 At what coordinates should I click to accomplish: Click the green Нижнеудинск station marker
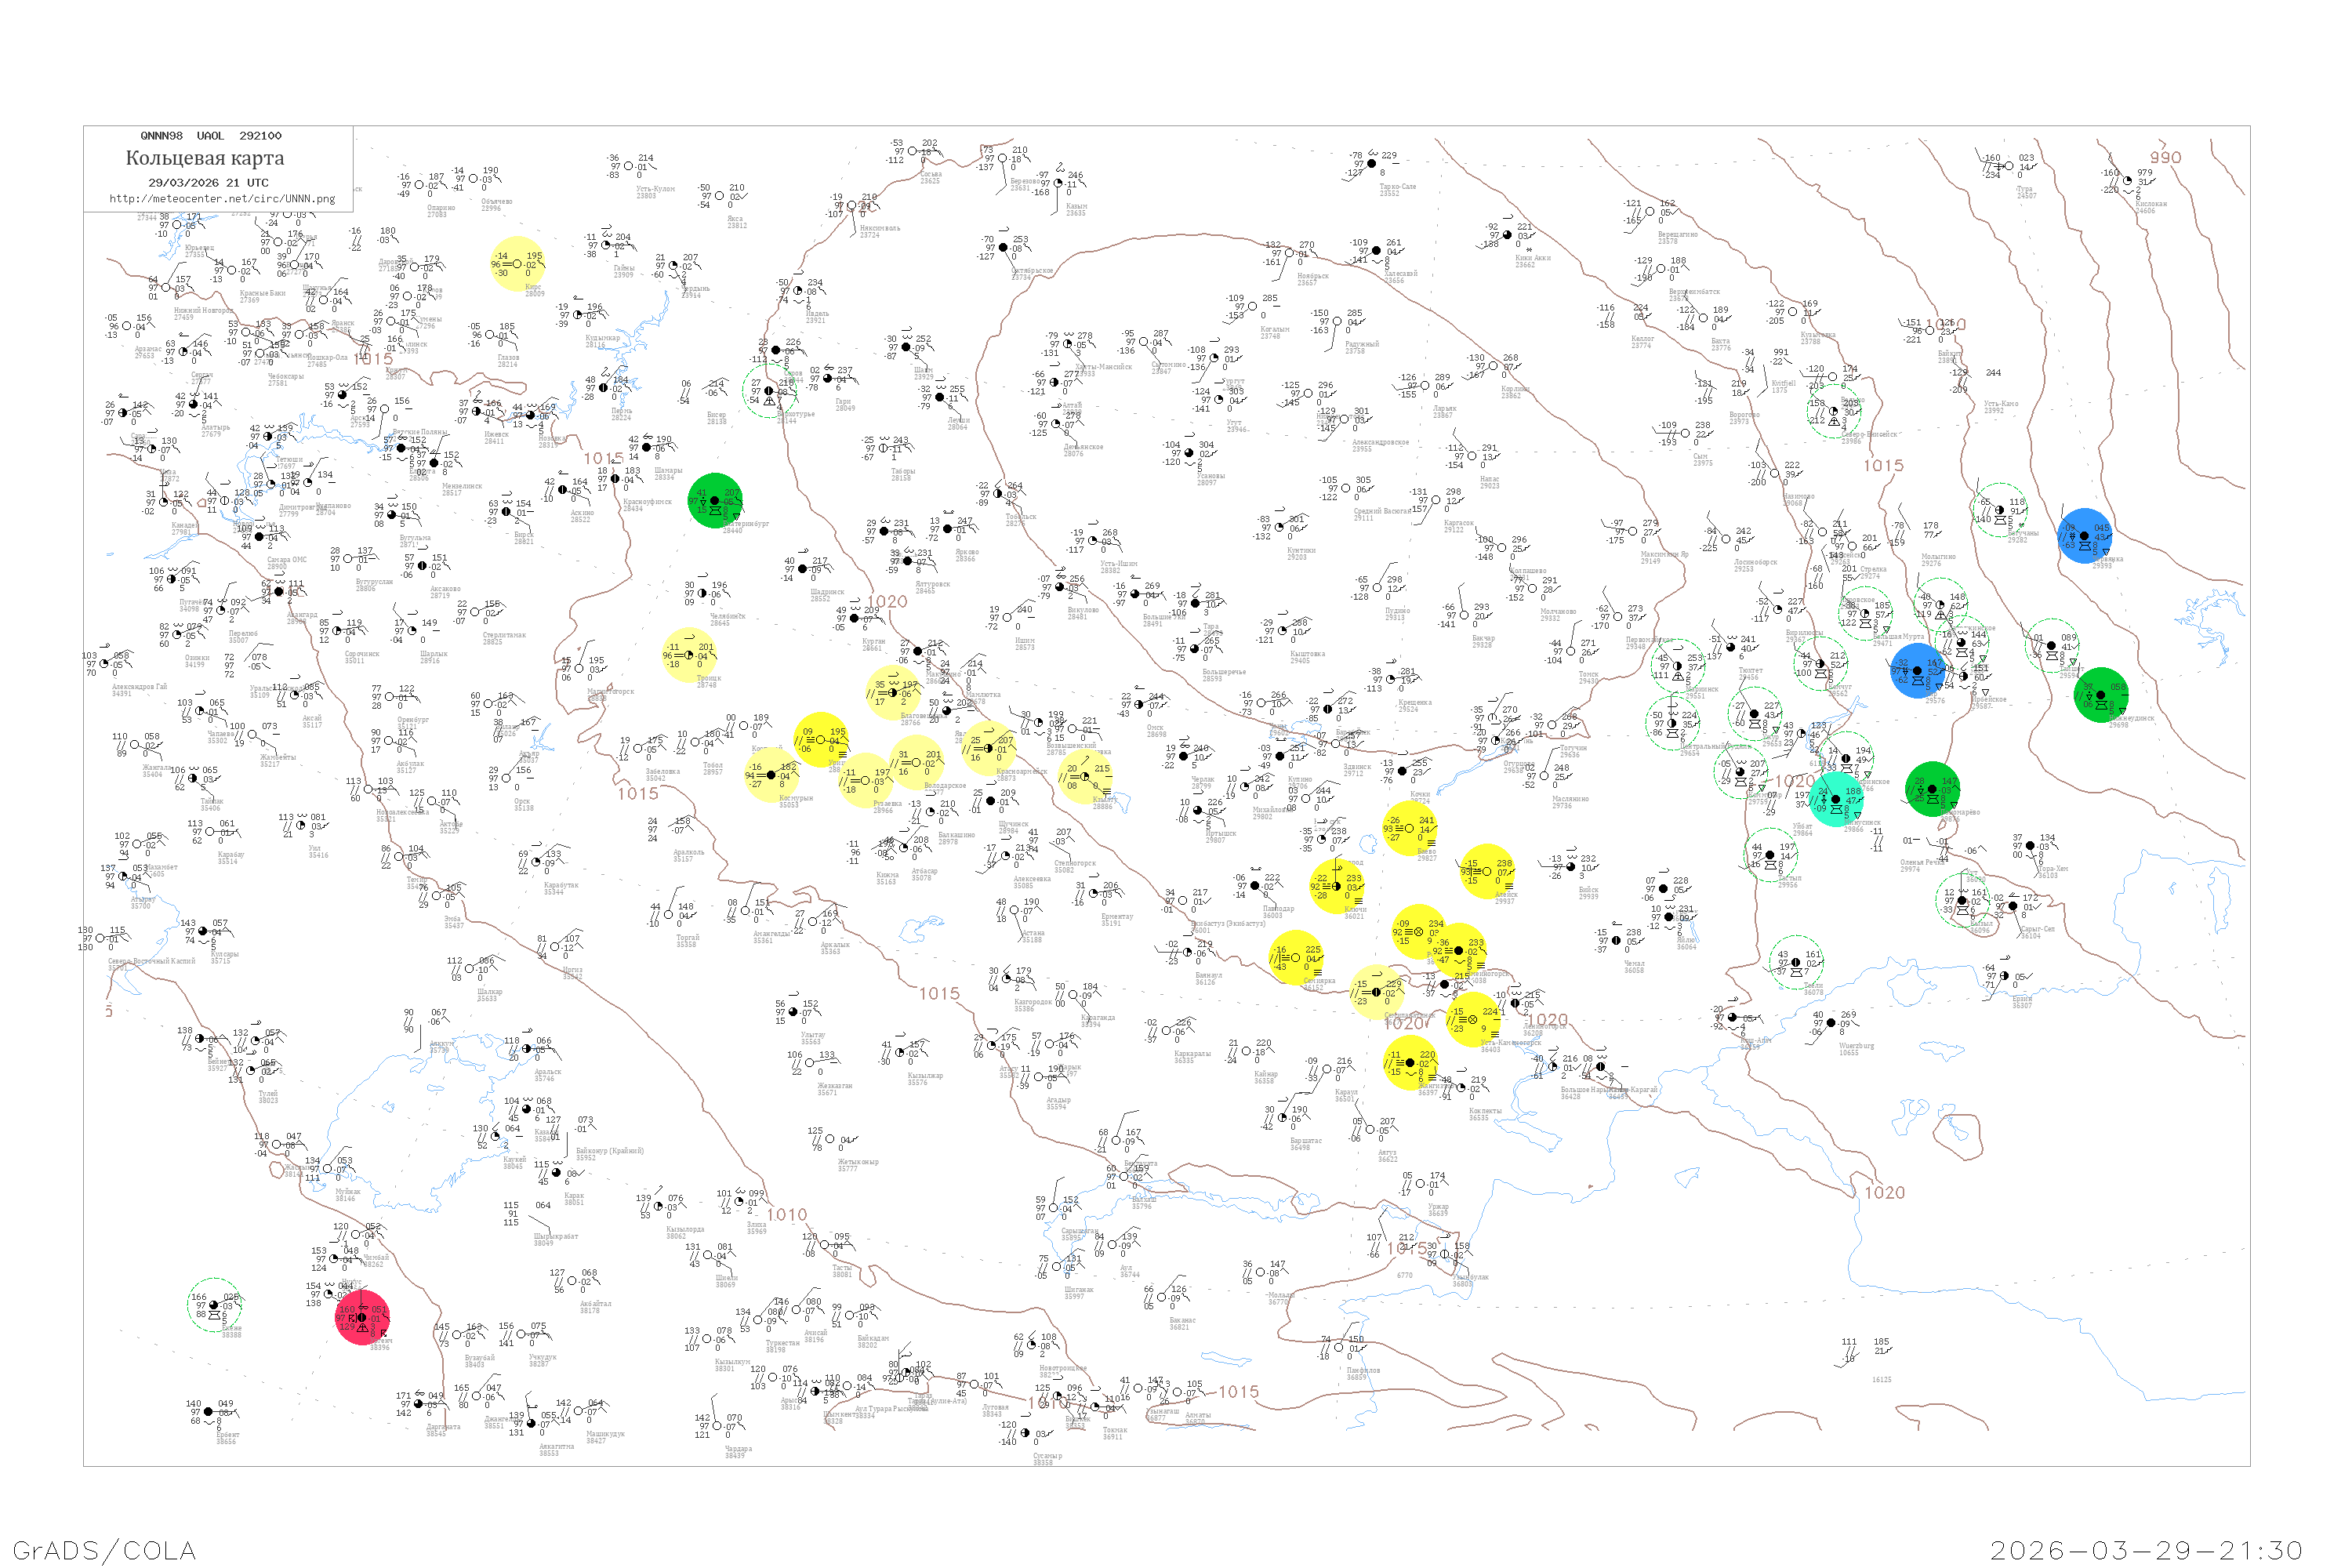(x=2101, y=695)
